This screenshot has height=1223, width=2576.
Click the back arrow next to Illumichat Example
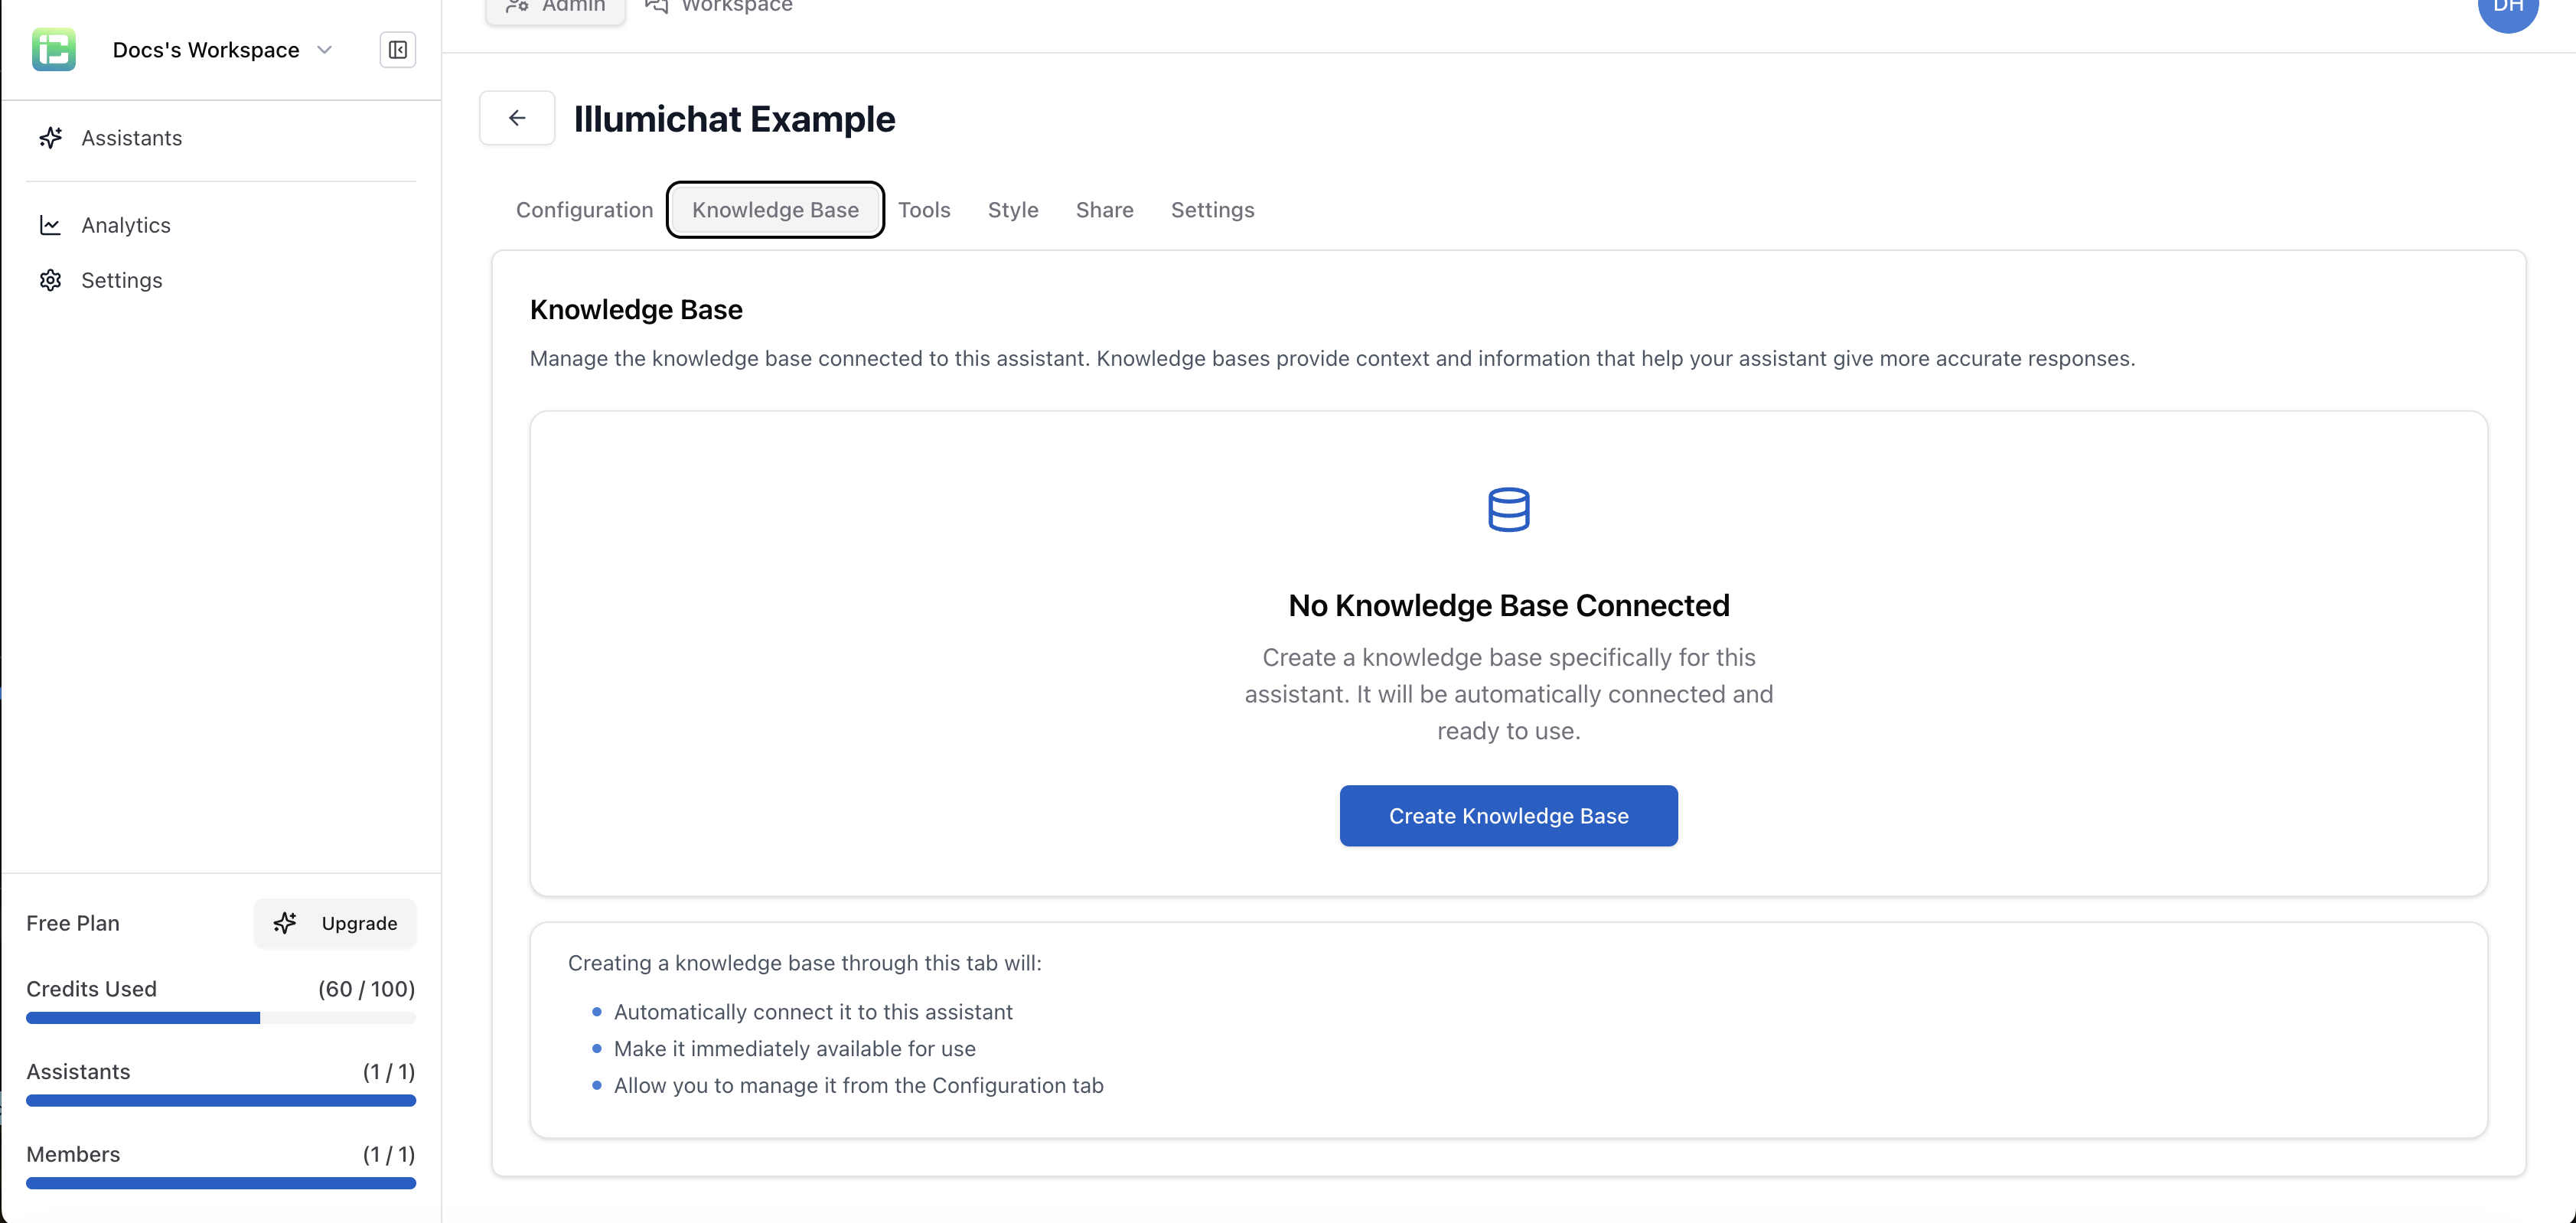tap(517, 117)
